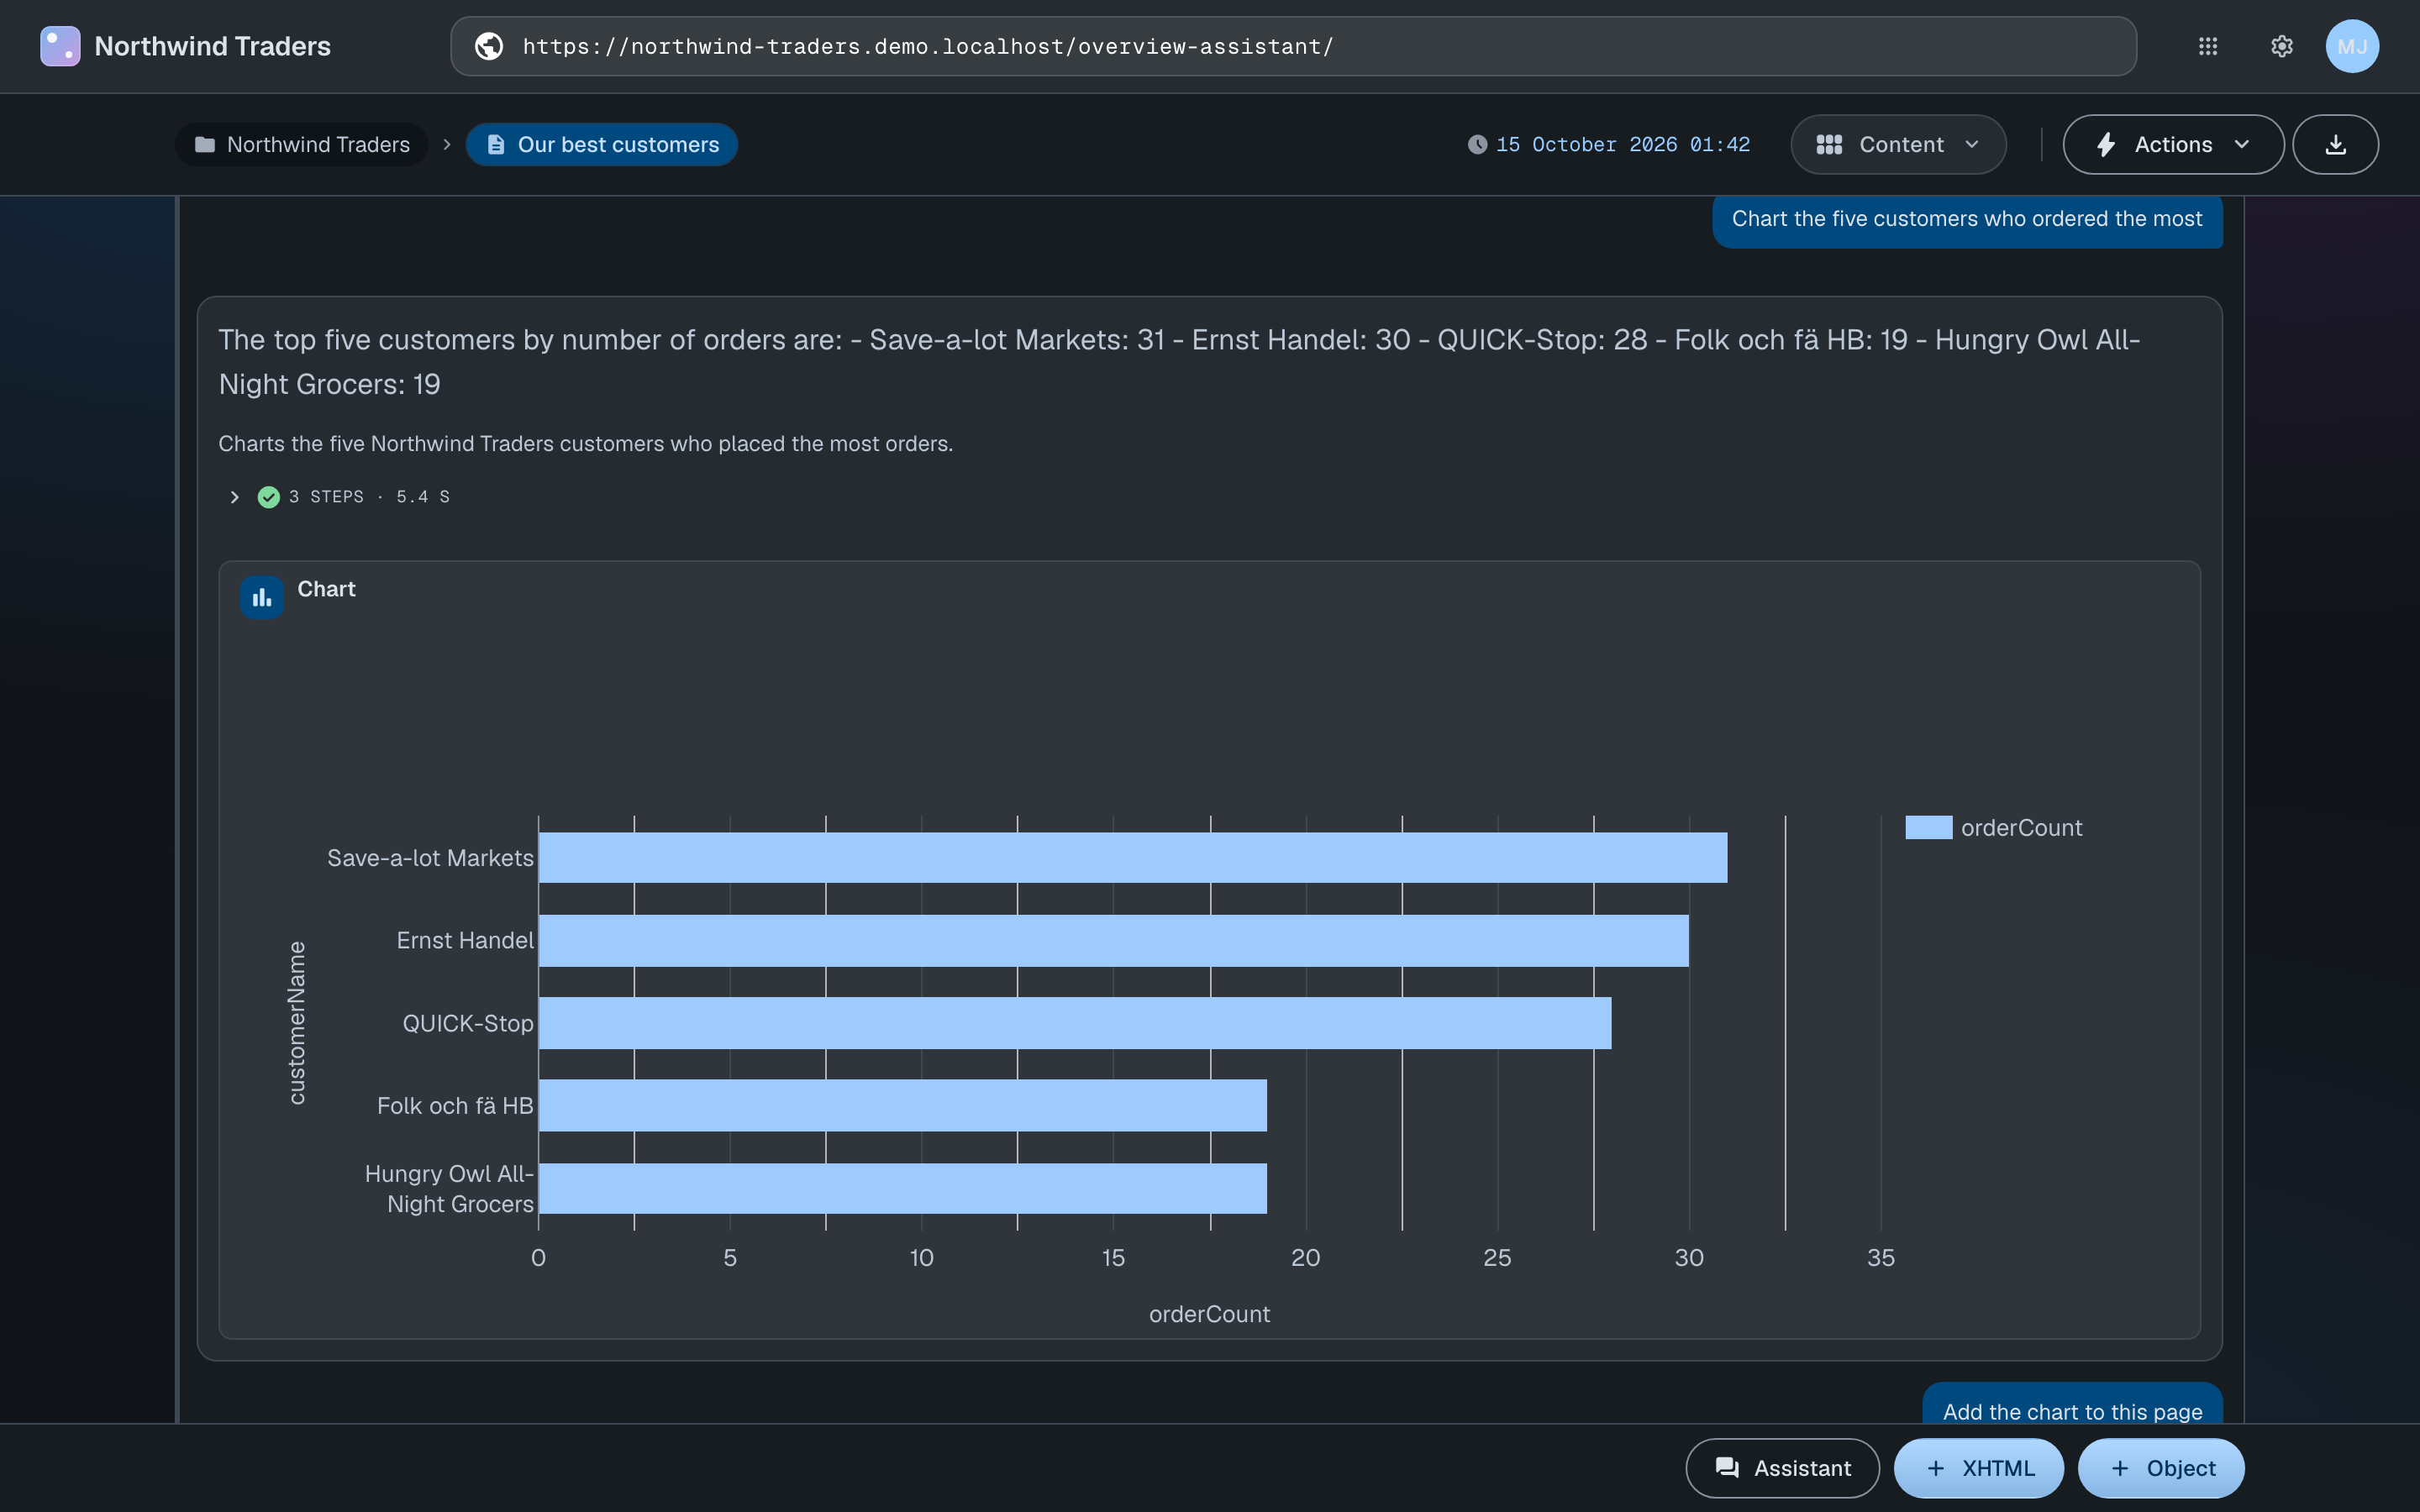Open settings via the gear icon
Screen dimensions: 2420x1512
click(2282, 46)
